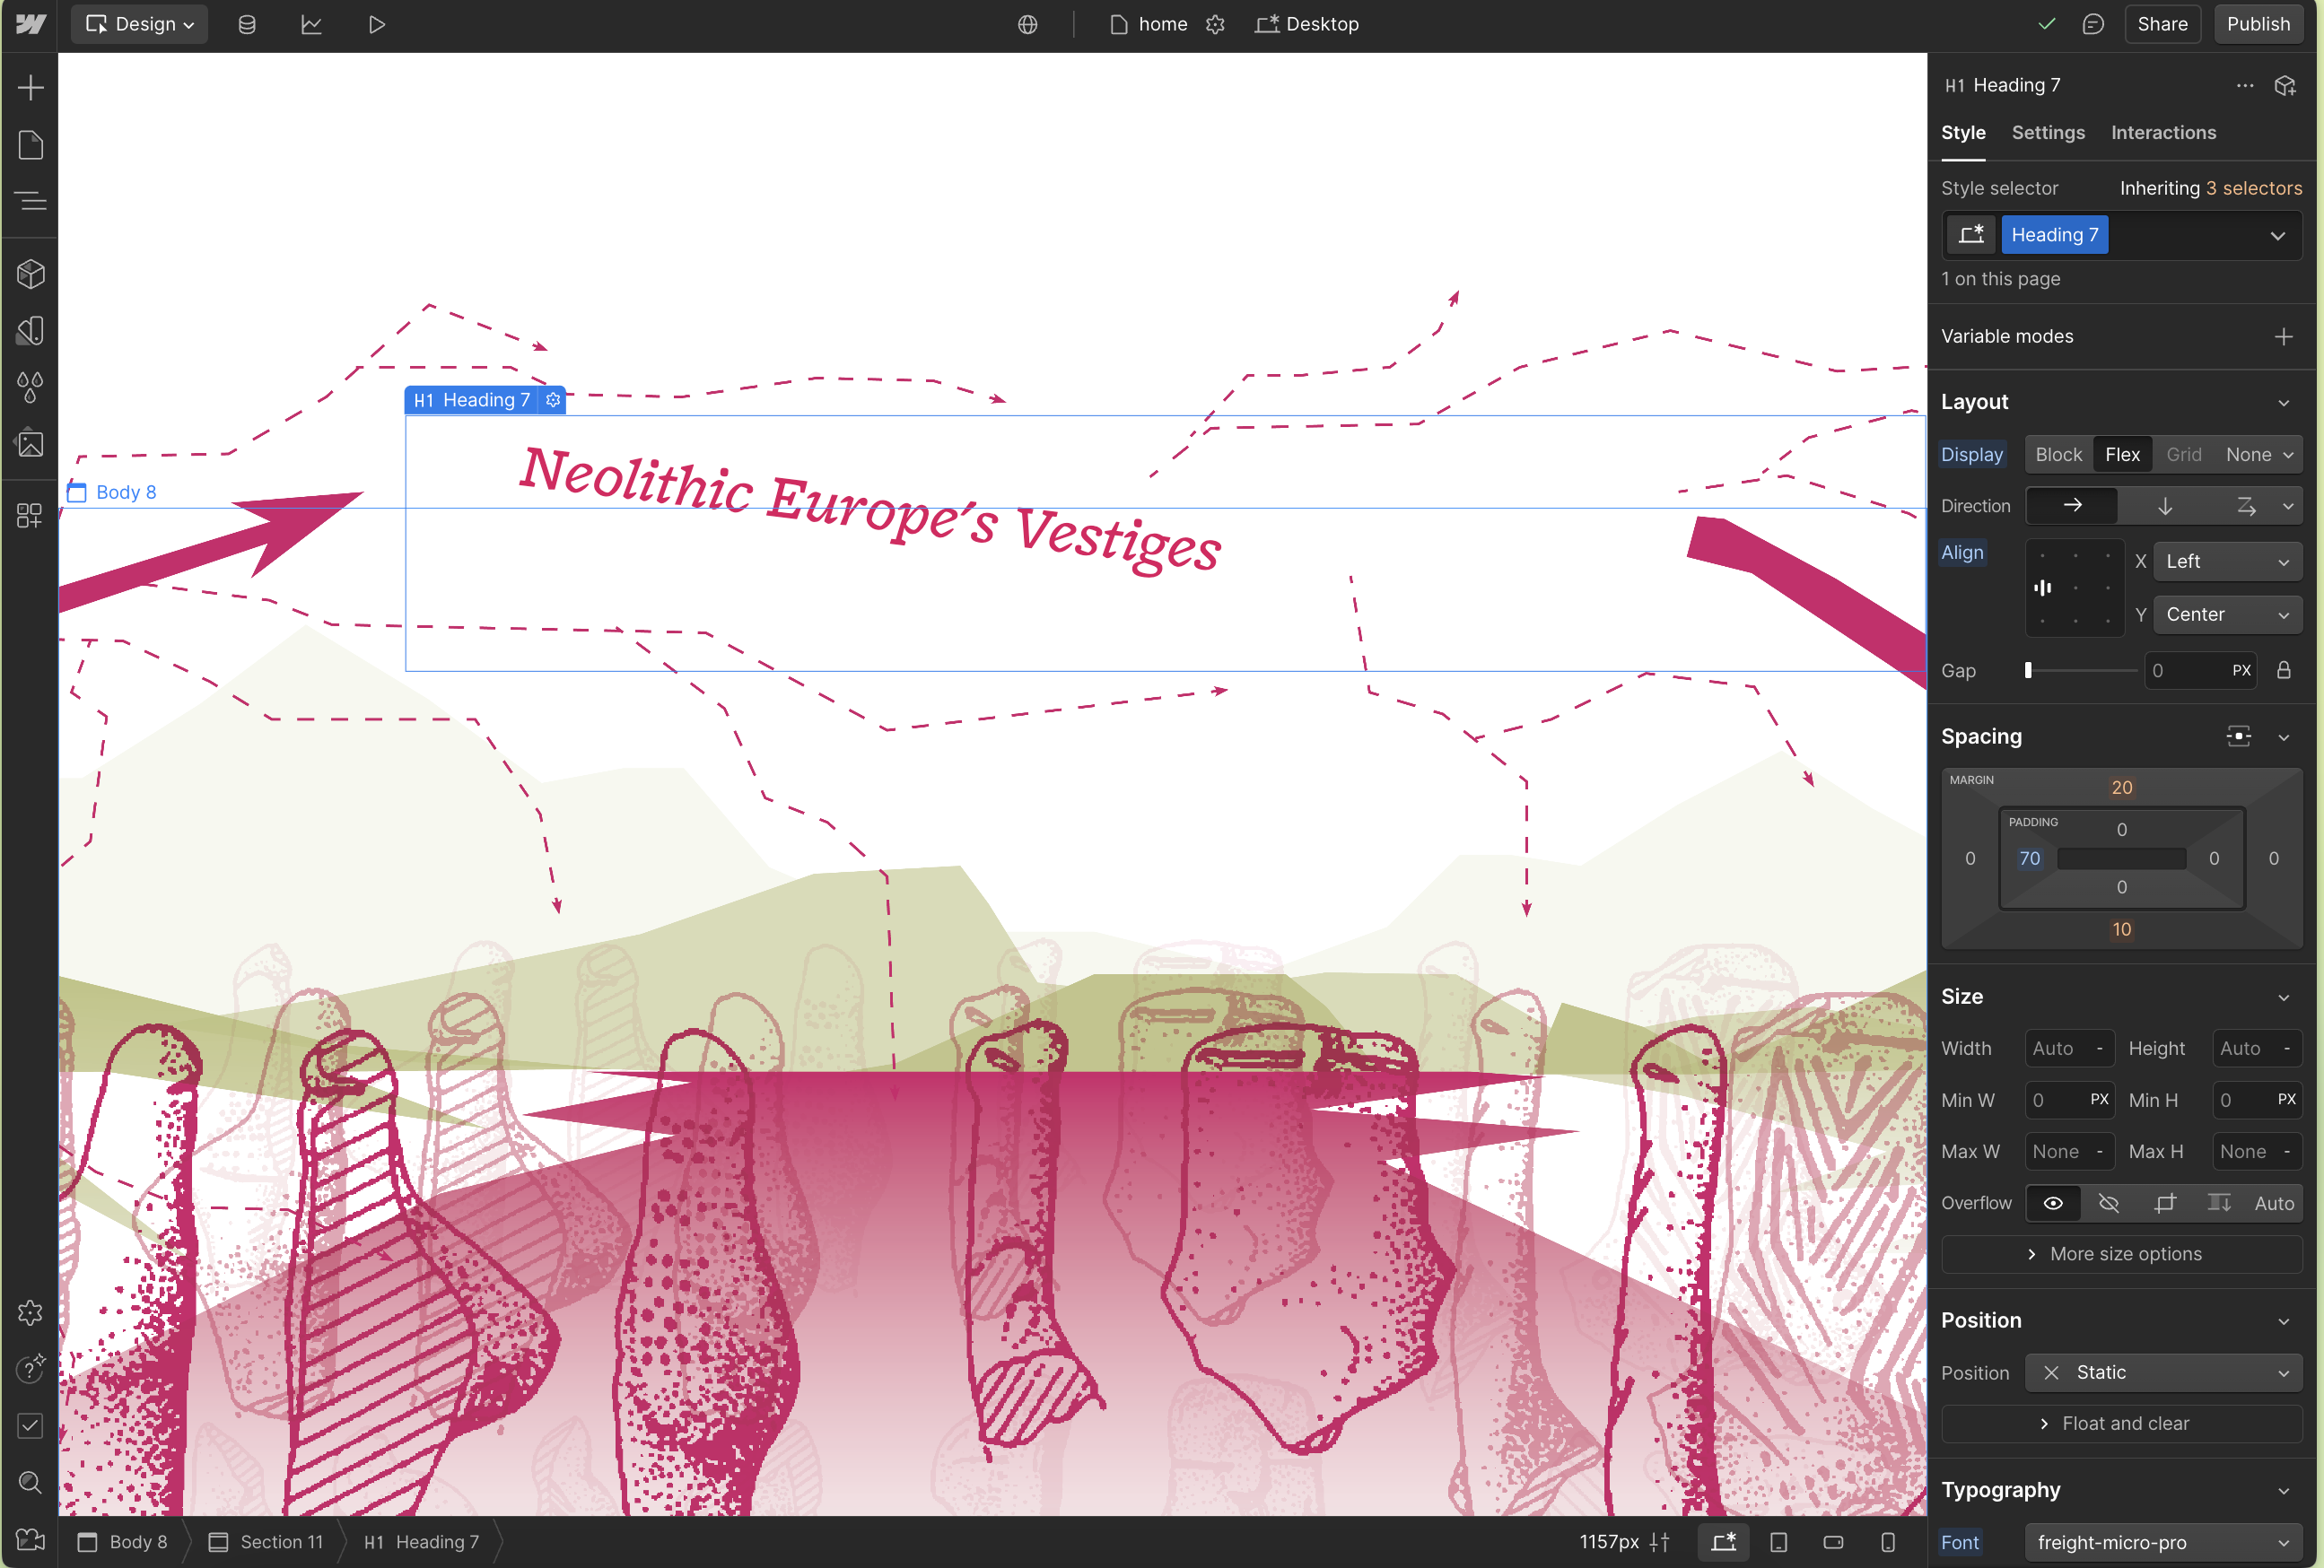The image size is (2324, 1568).
Task: Open the Audit checklist icon
Action: click(30, 1425)
